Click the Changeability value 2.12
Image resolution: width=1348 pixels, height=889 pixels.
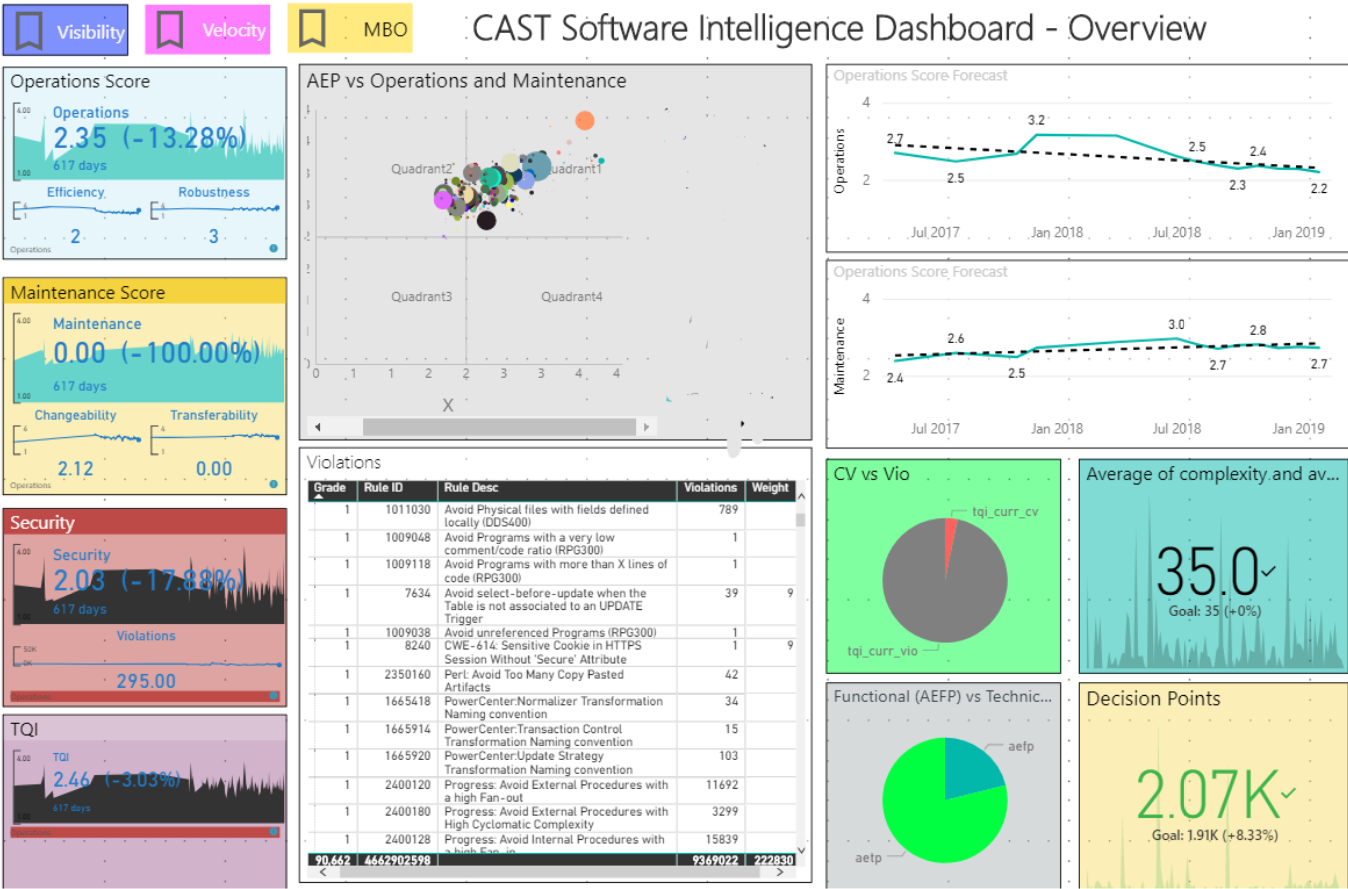tap(75, 468)
